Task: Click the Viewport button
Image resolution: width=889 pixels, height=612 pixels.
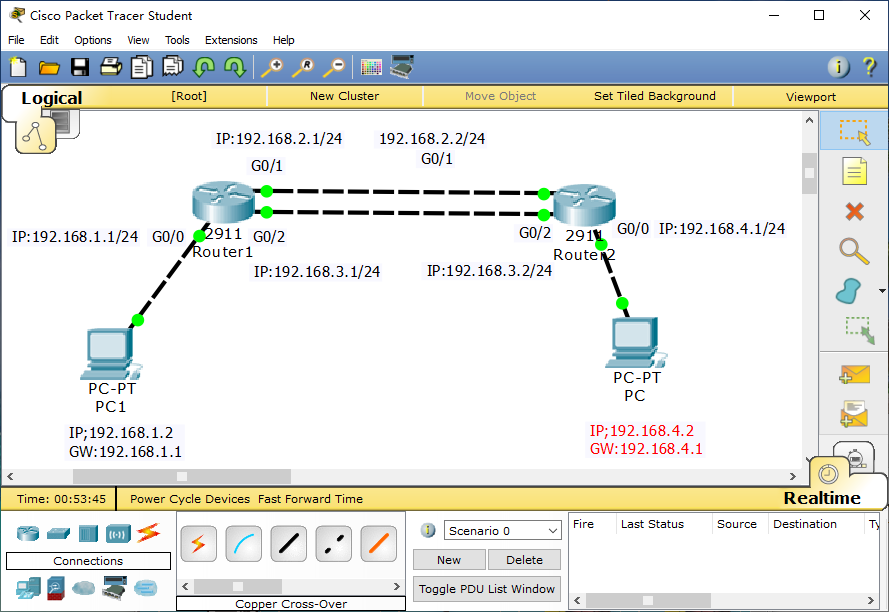Action: 810,97
